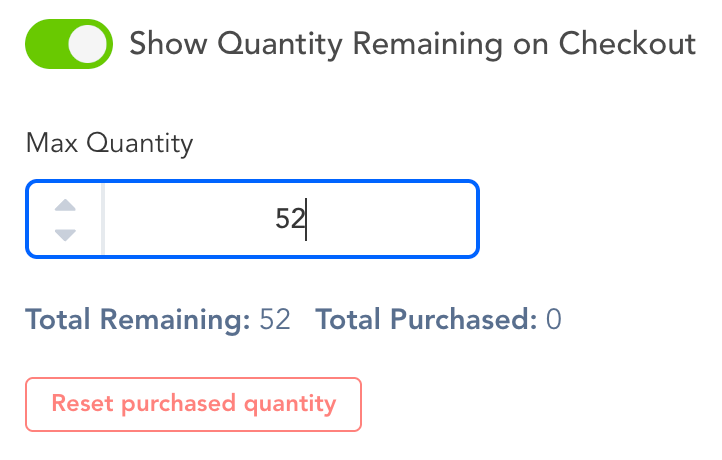This screenshot has width=722, height=460.
Task: Click the word Checkout in the toggle label
Action: click(x=626, y=44)
